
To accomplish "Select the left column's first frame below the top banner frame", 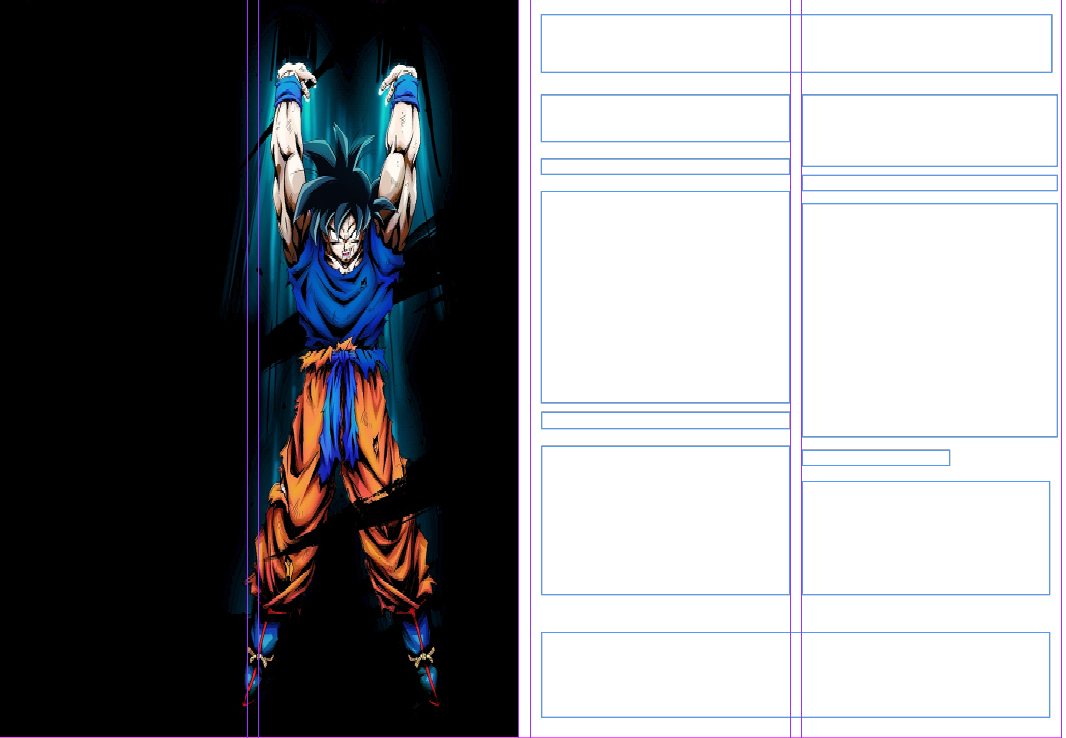I will pos(666,118).
